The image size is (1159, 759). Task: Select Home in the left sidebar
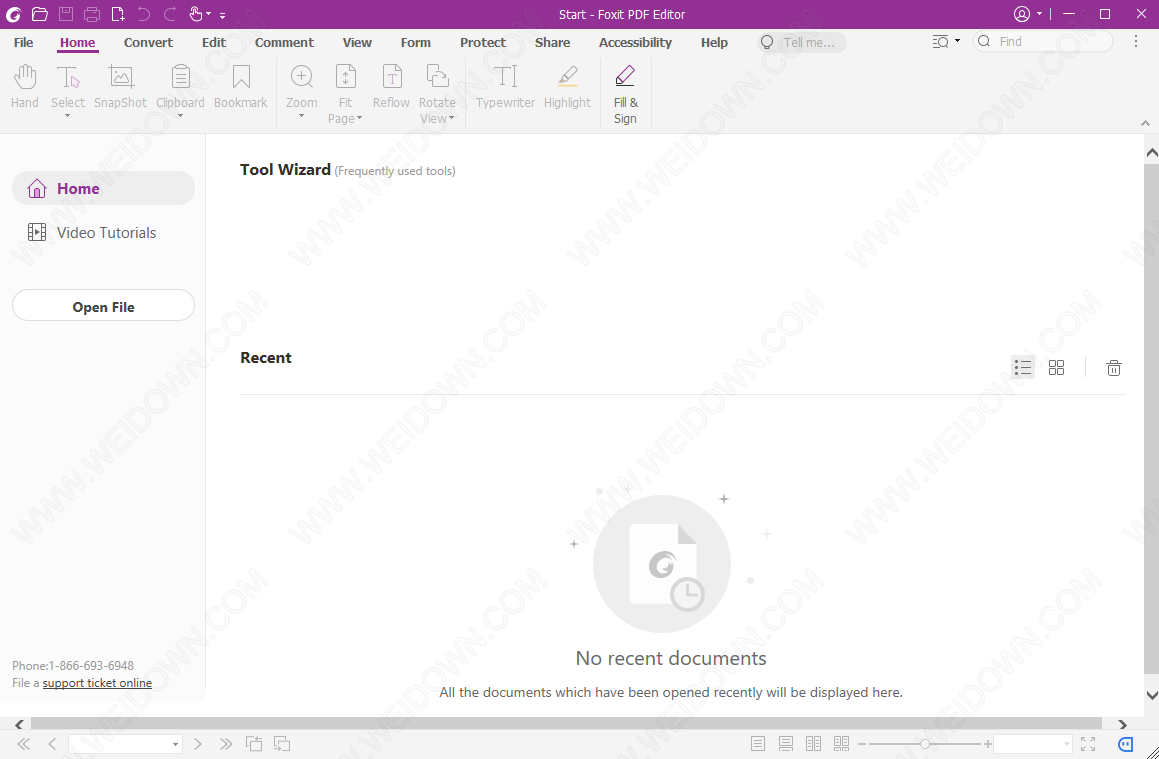[103, 188]
